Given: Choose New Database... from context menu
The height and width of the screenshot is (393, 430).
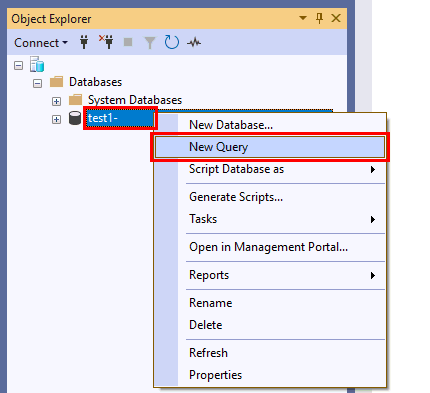Looking at the screenshot, I should 270,125.
